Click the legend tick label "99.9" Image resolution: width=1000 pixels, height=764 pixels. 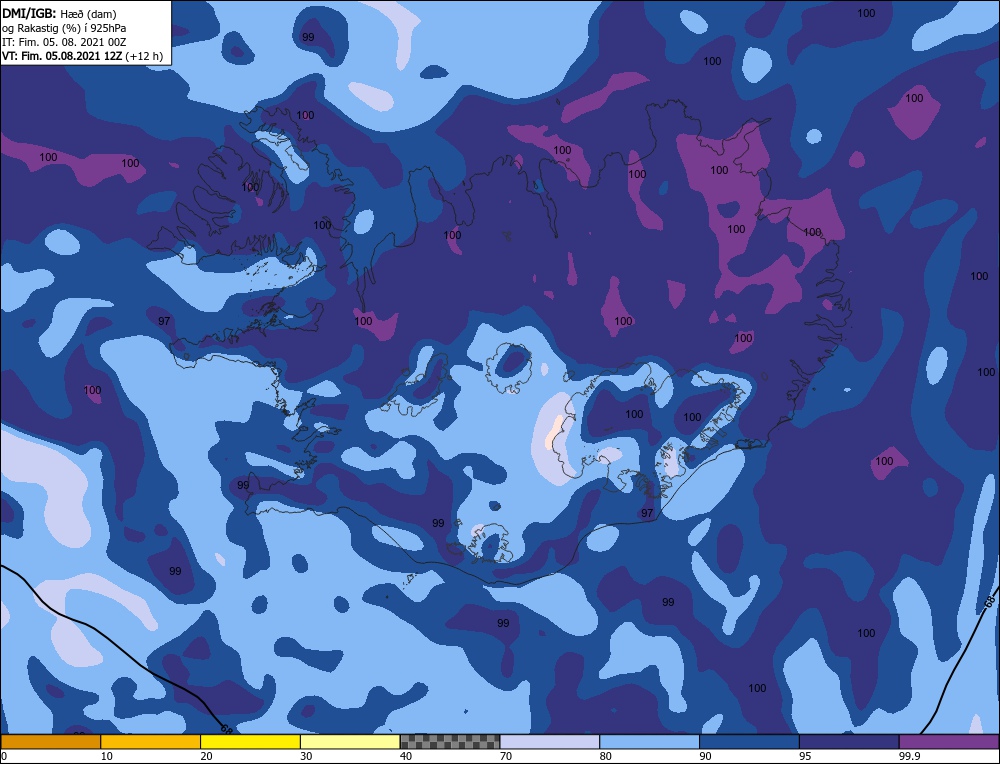[x=909, y=756]
